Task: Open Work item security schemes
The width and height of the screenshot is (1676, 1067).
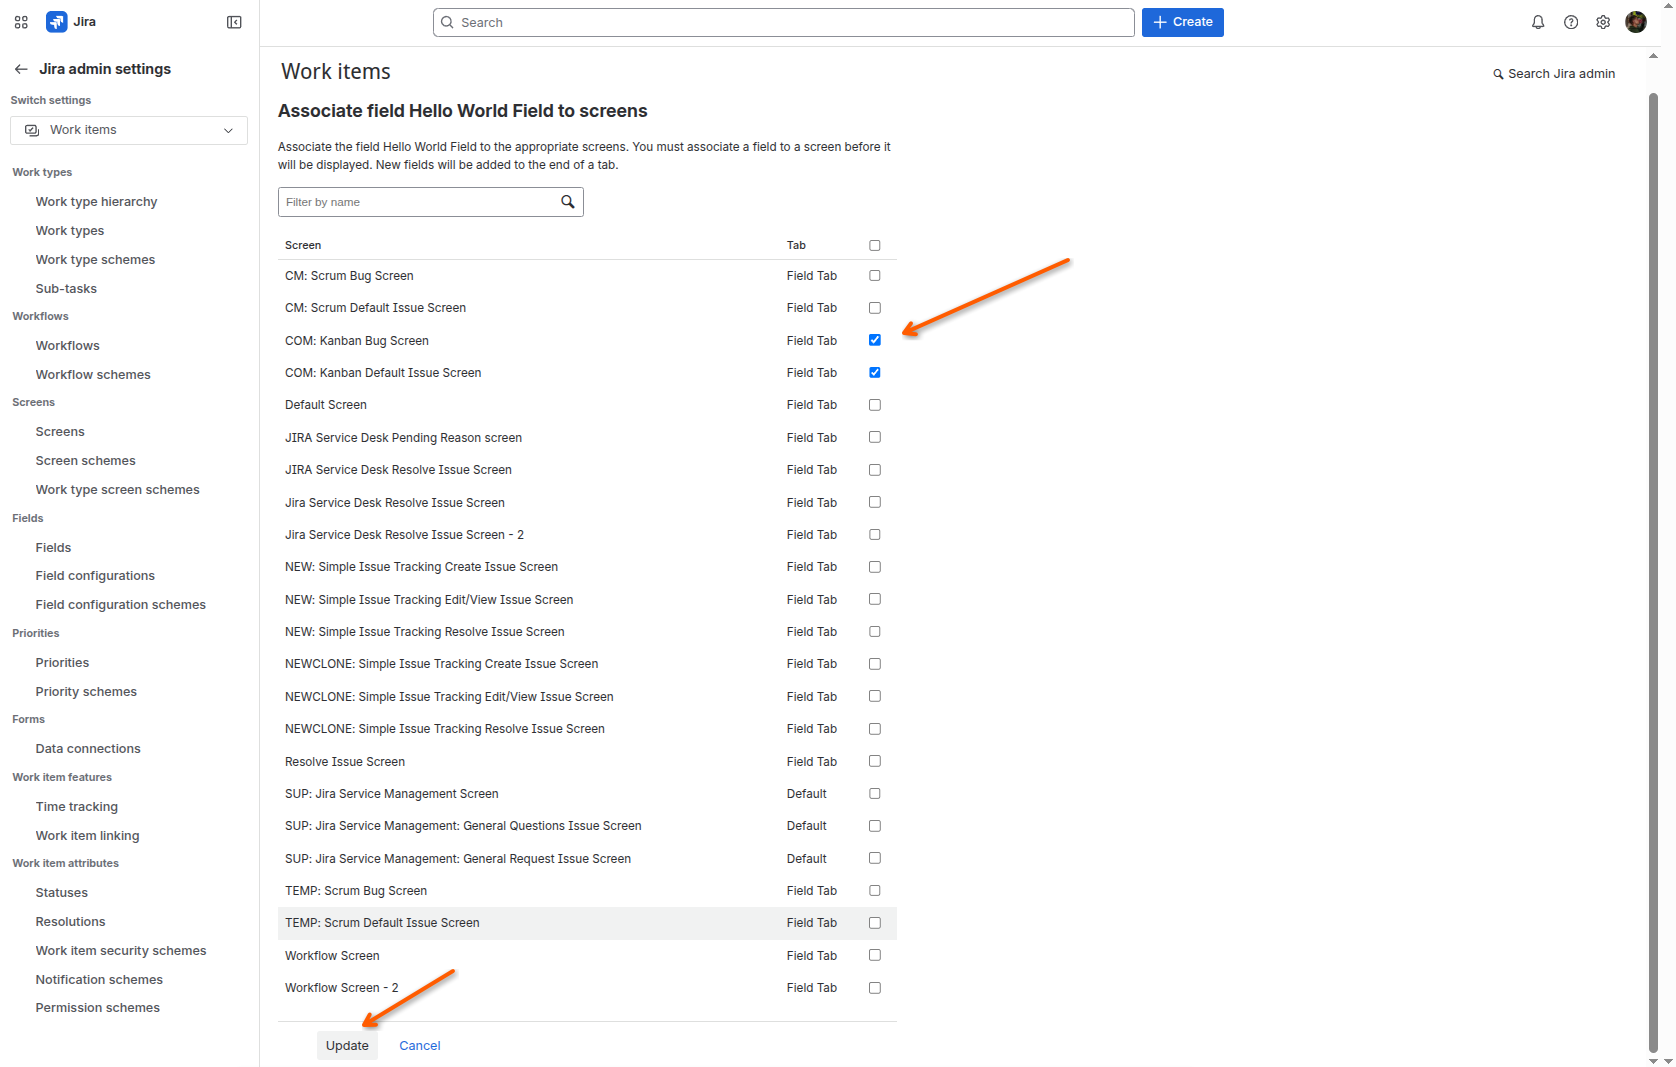Action: (121, 951)
